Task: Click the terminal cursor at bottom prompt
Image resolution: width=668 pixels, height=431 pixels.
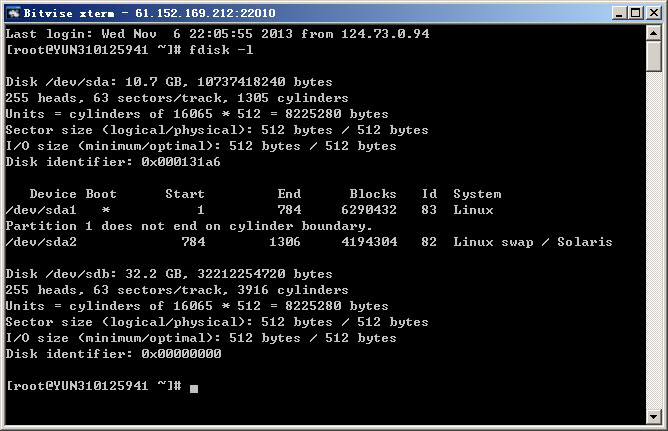Action: click(x=194, y=388)
